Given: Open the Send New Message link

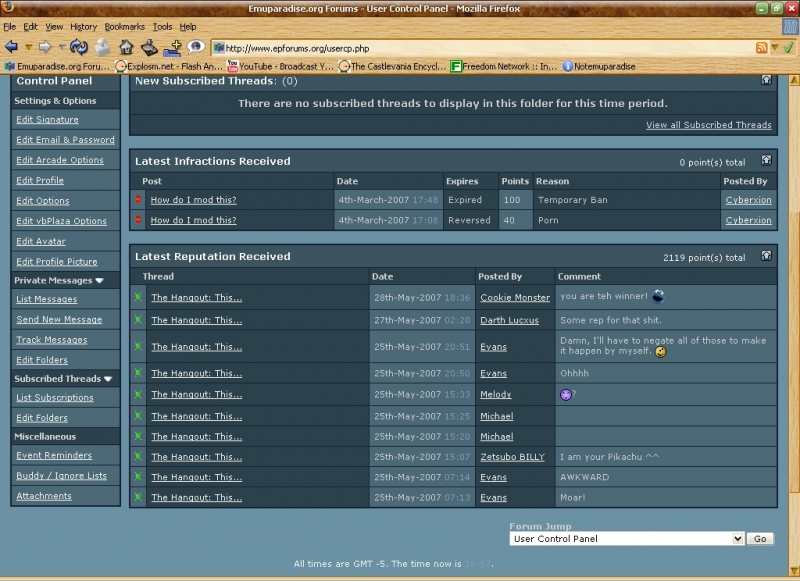Looking at the screenshot, I should click(59, 319).
